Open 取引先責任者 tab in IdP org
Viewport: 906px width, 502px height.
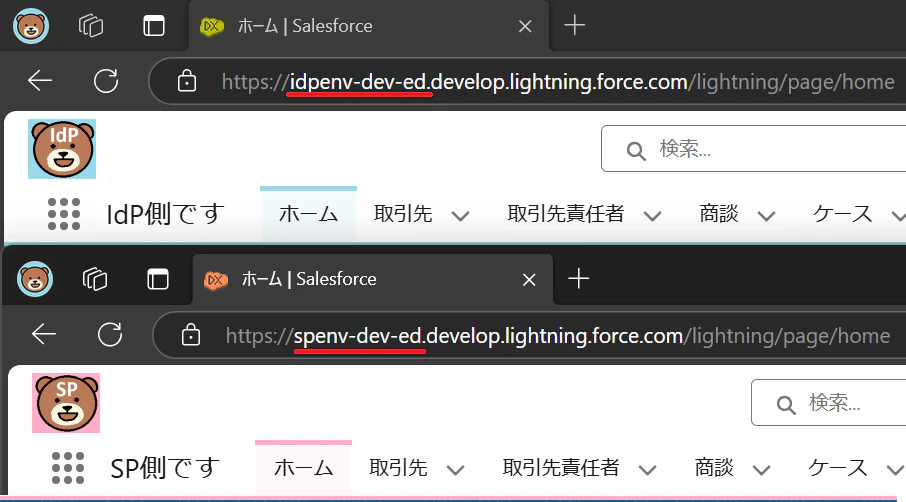coord(566,214)
